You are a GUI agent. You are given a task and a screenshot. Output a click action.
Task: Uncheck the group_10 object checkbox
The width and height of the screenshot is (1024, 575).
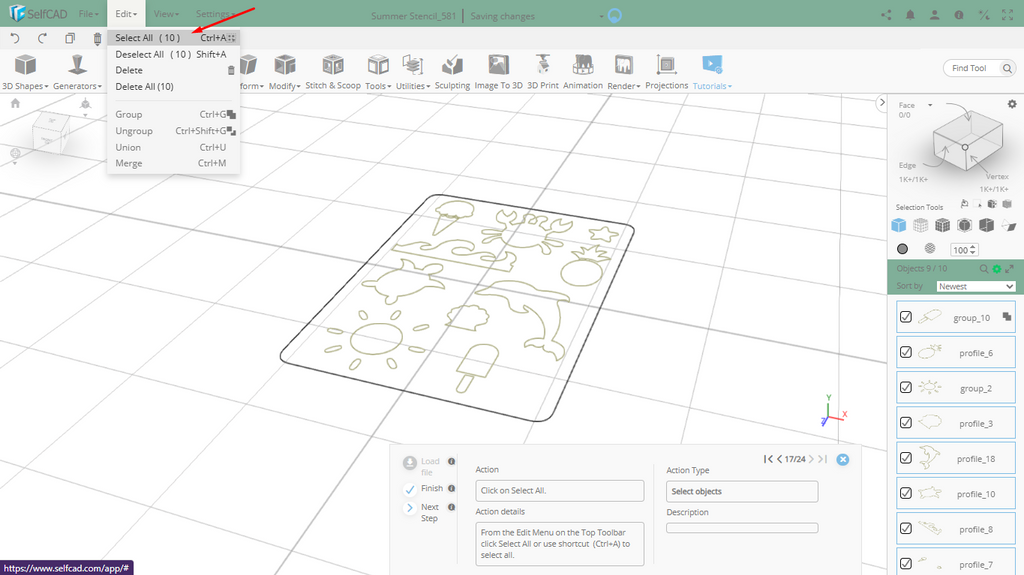tap(906, 317)
